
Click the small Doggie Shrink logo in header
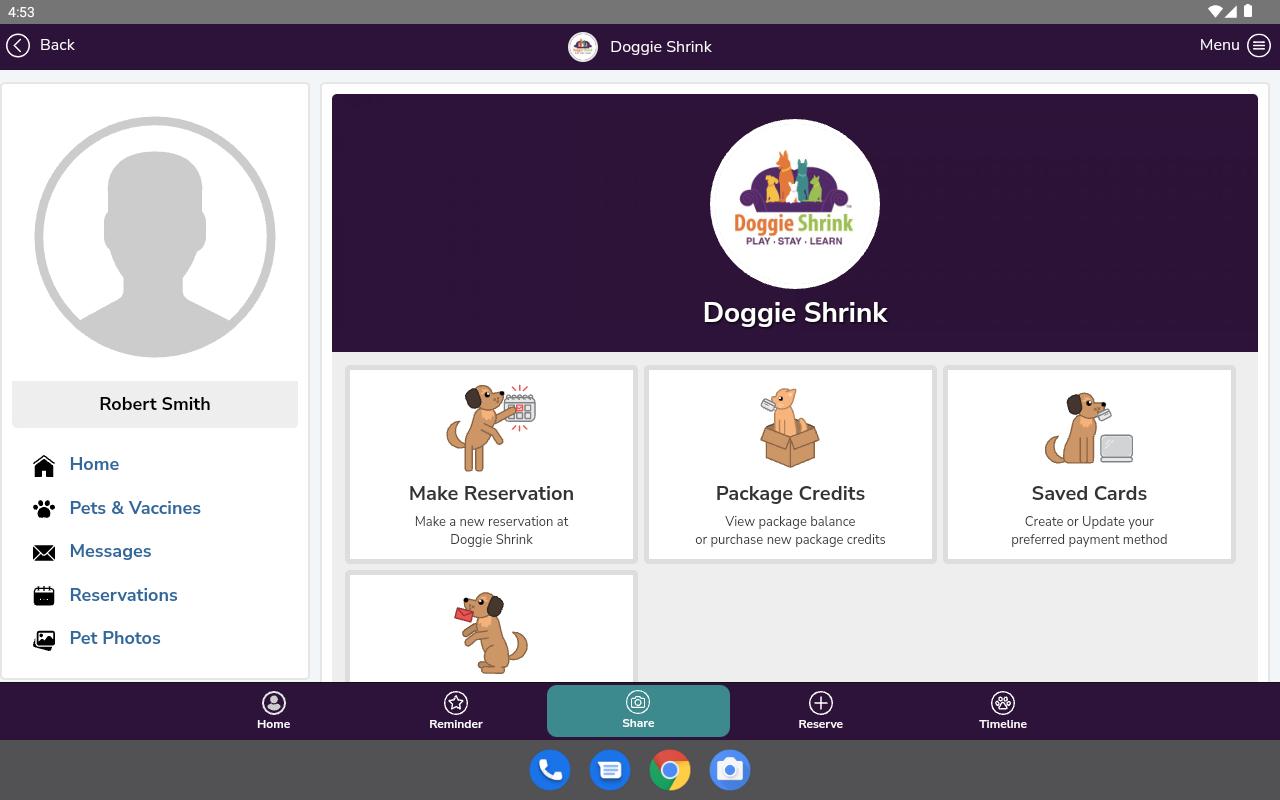pos(583,47)
